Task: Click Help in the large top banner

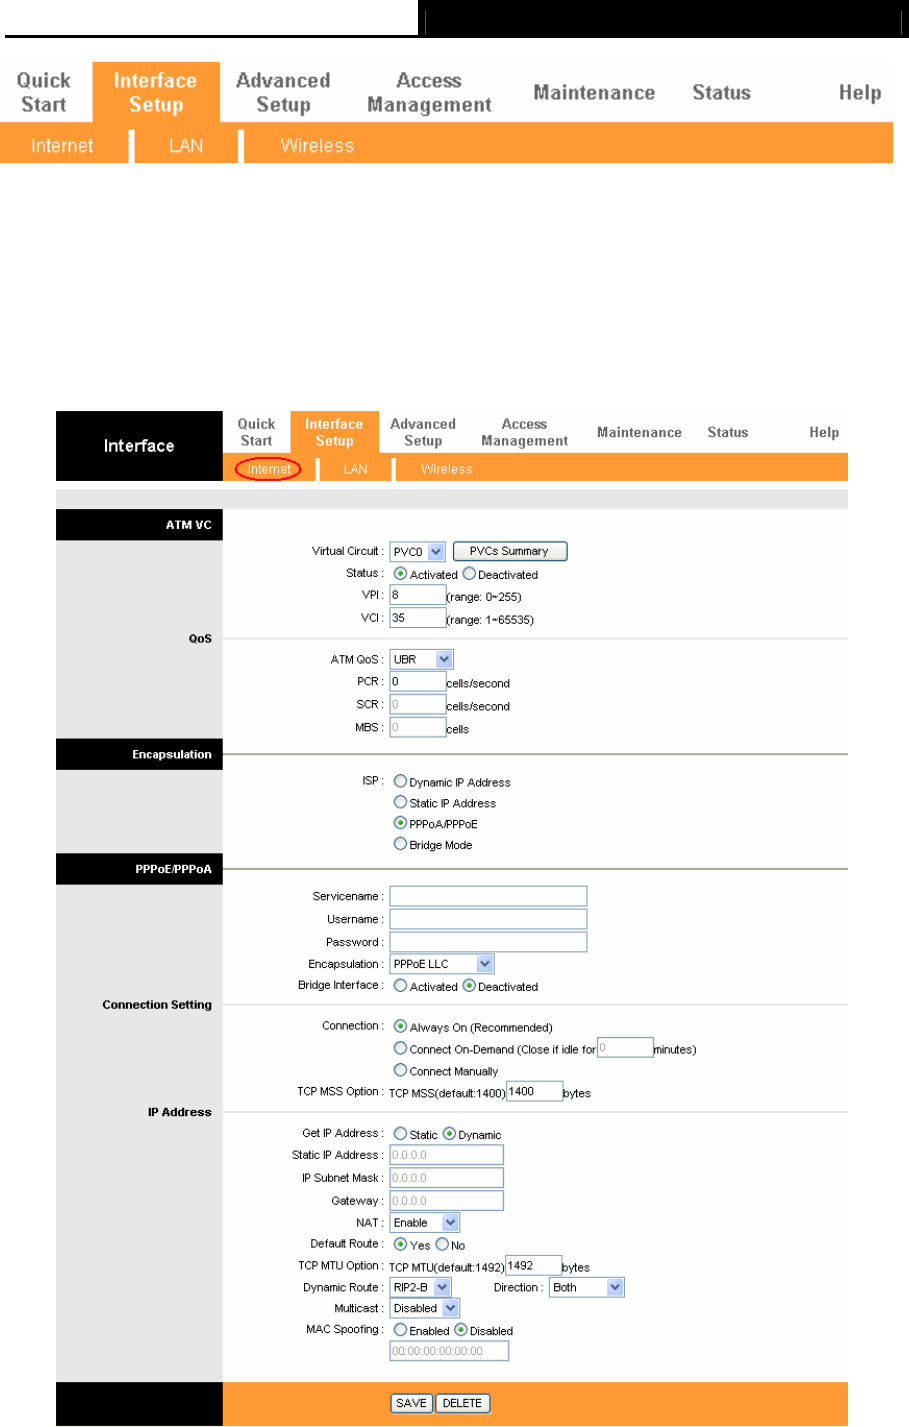Action: pyautogui.click(x=860, y=93)
